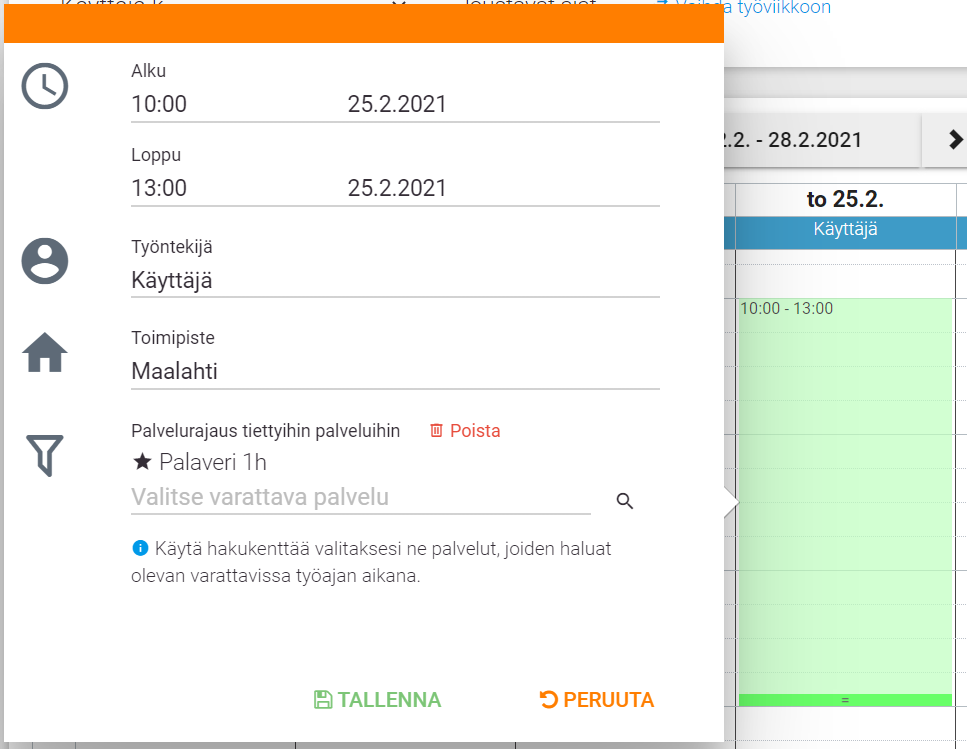
Task: Click the to 25.2. day header
Action: 845,199
